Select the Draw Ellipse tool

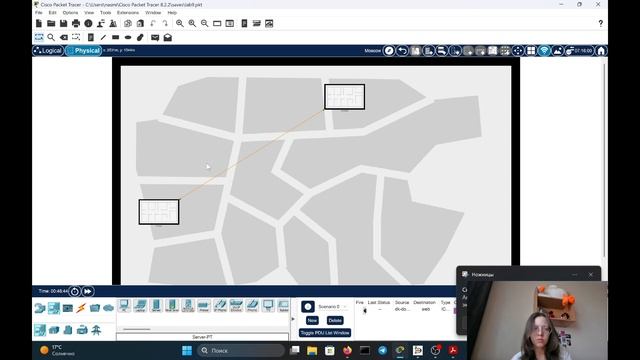coord(128,38)
